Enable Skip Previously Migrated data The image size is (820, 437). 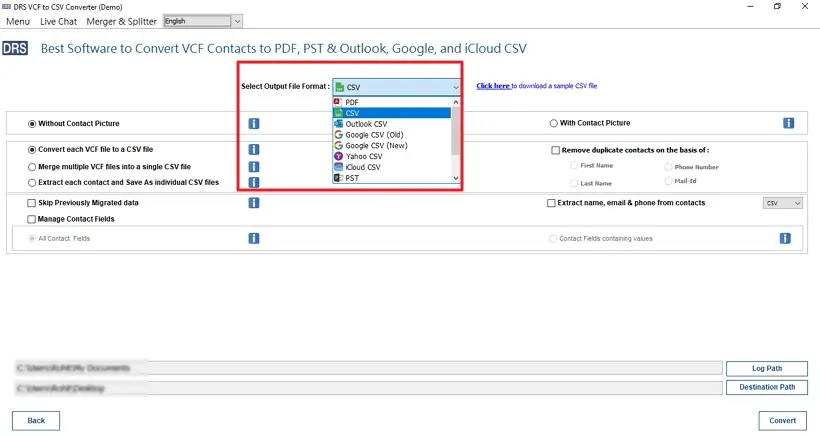(x=31, y=203)
